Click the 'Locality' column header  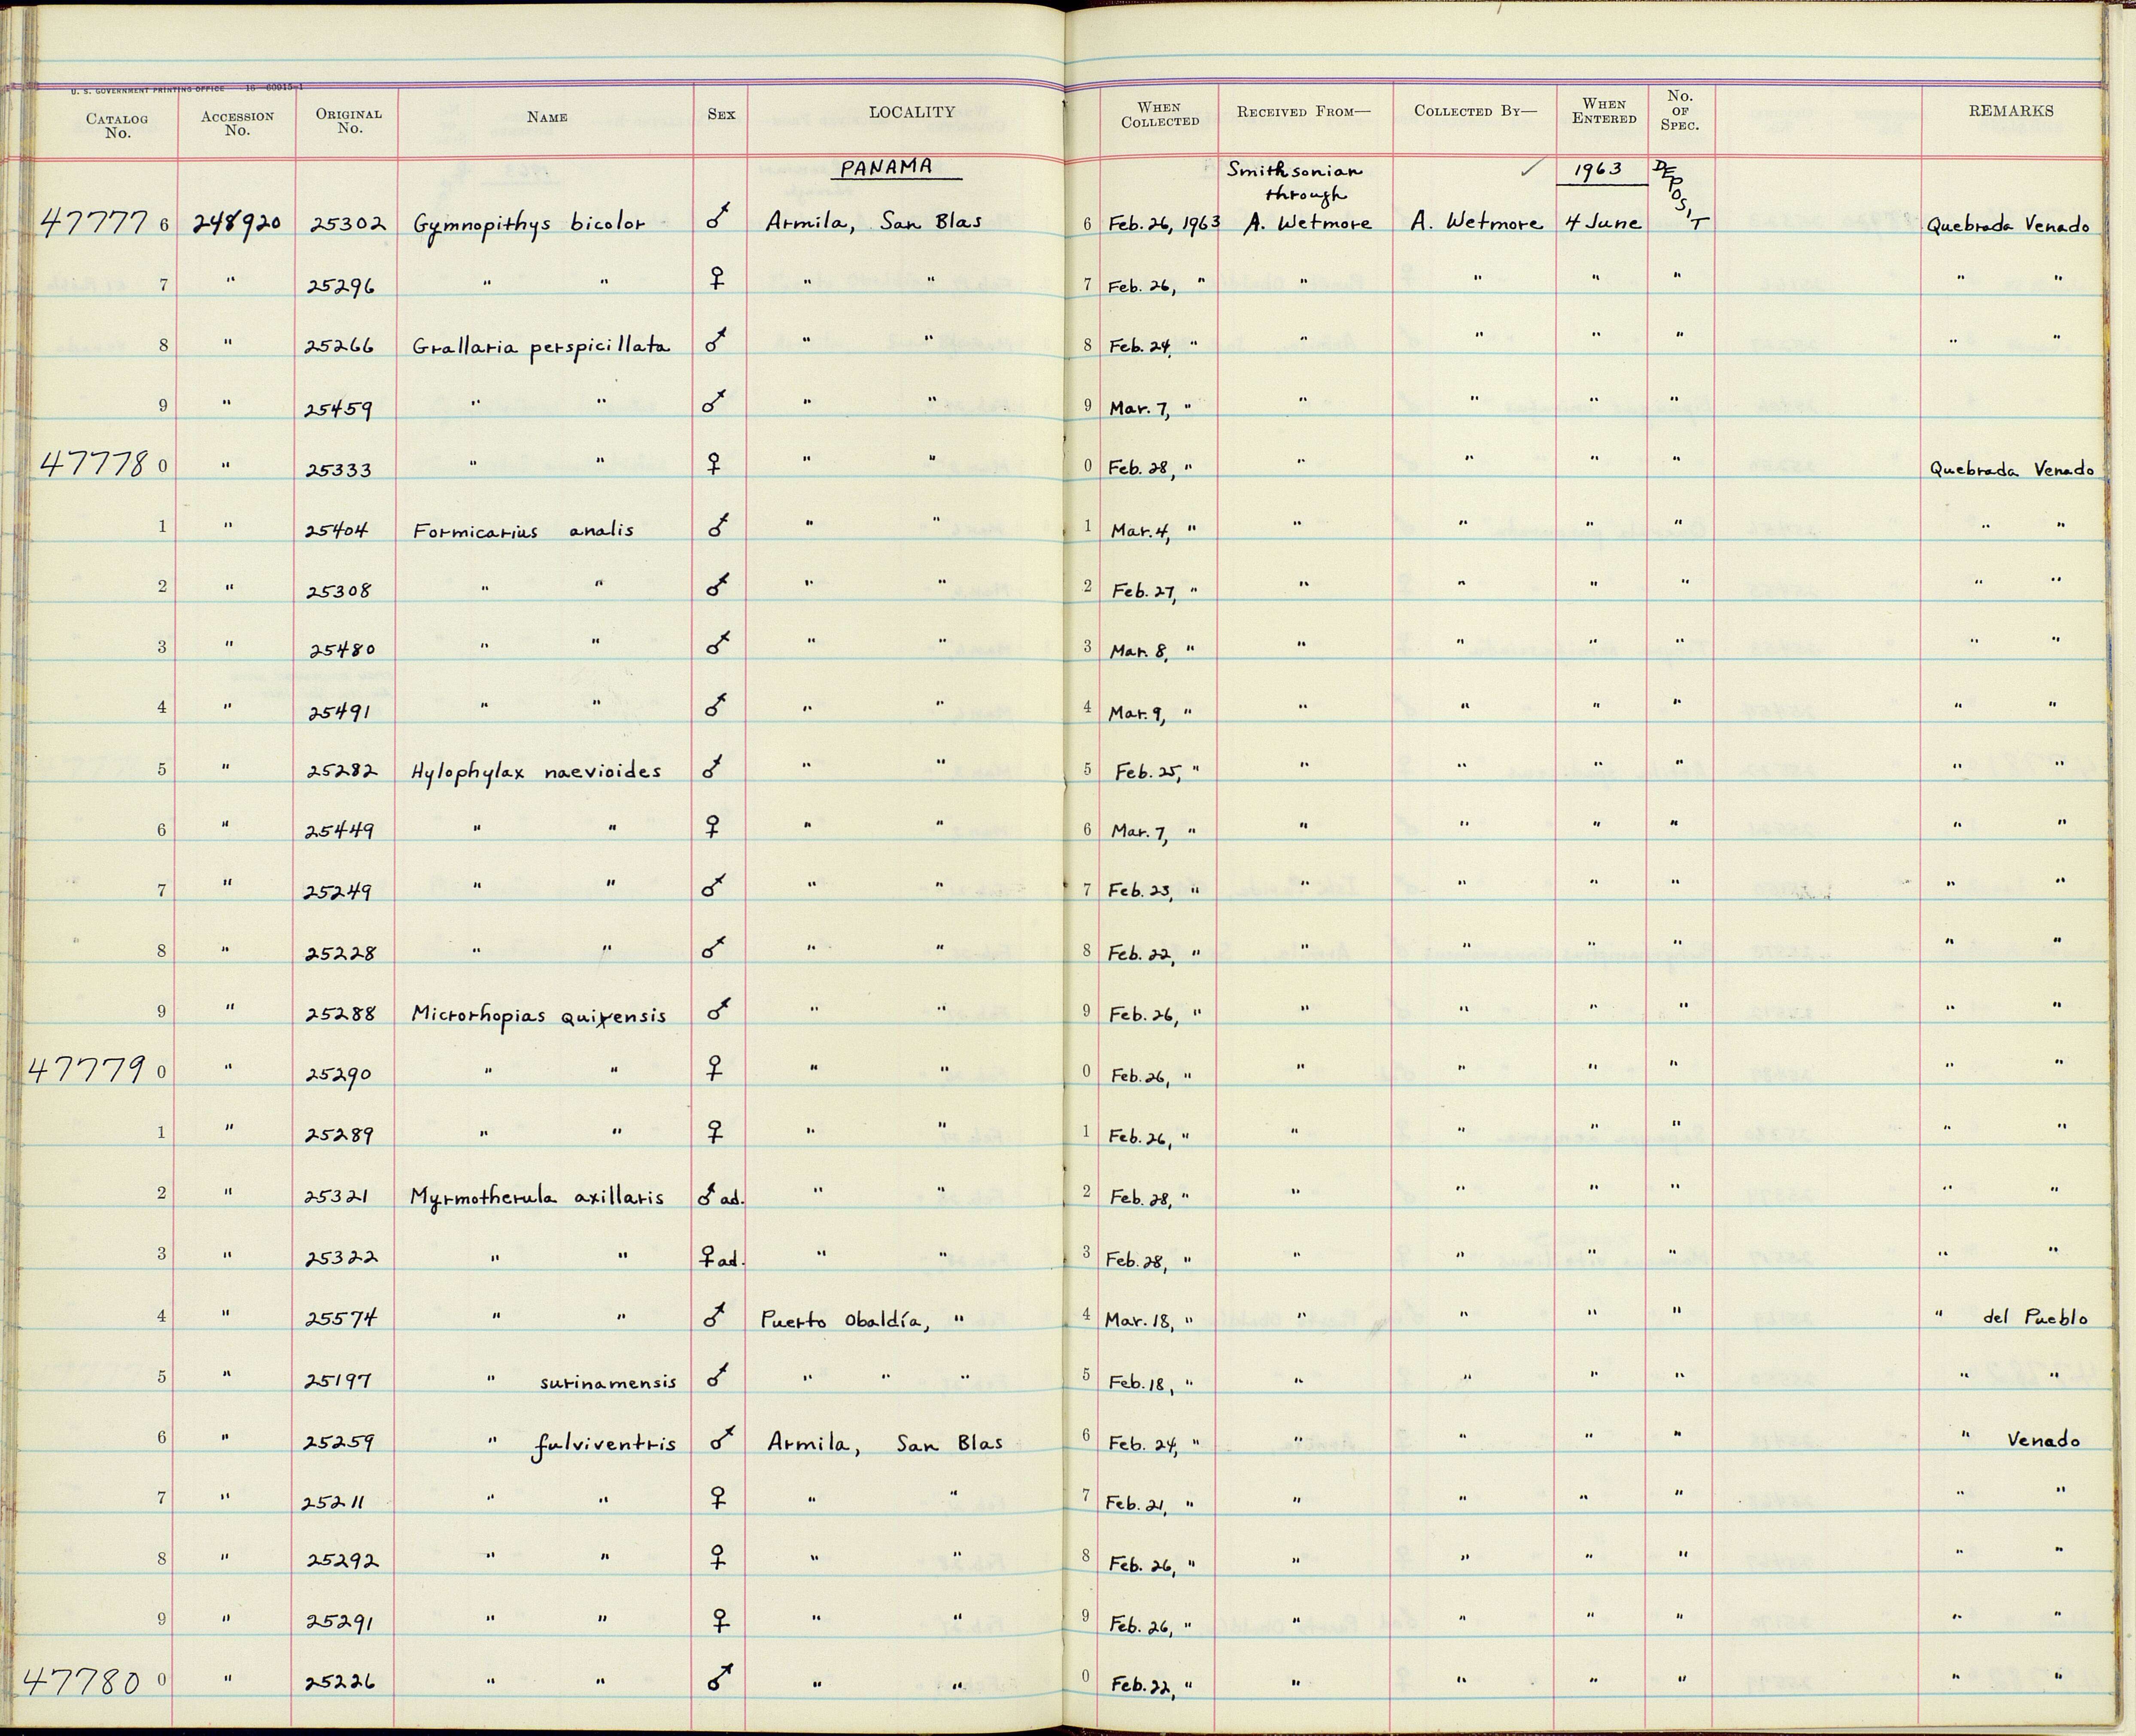coord(912,112)
